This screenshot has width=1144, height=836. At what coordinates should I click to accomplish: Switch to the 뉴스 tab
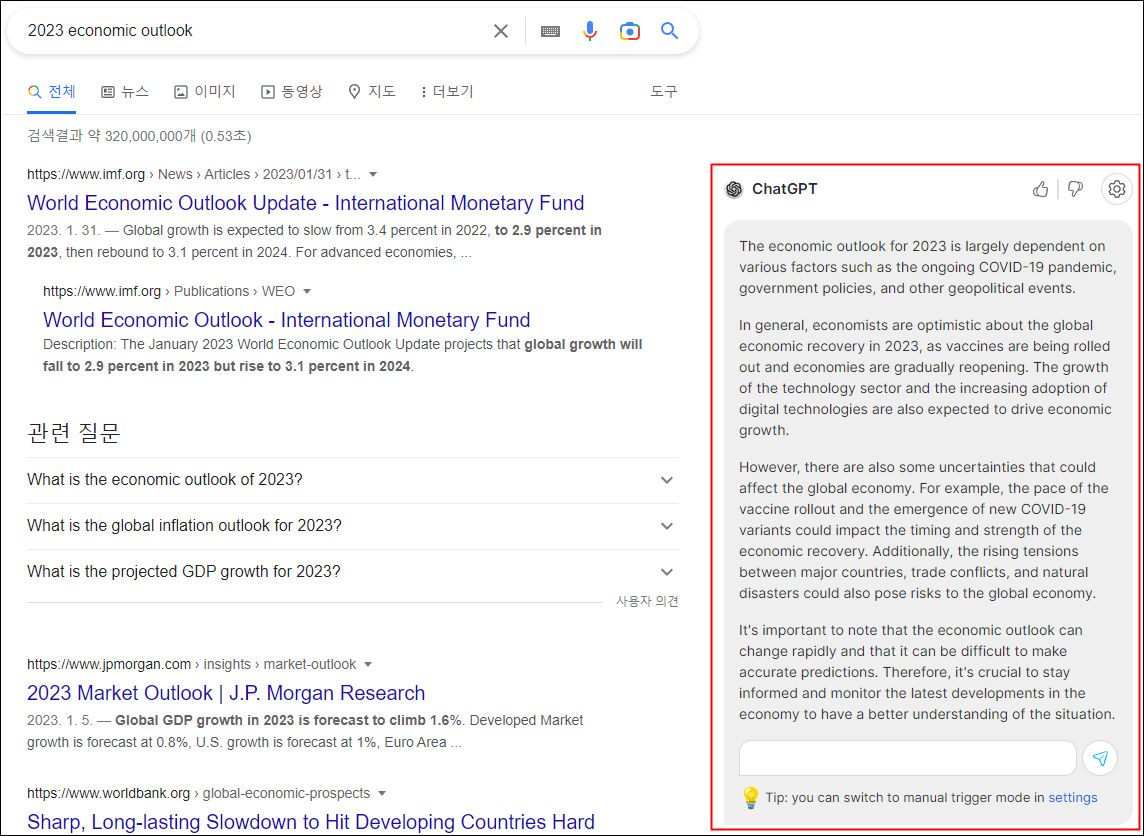click(x=125, y=92)
